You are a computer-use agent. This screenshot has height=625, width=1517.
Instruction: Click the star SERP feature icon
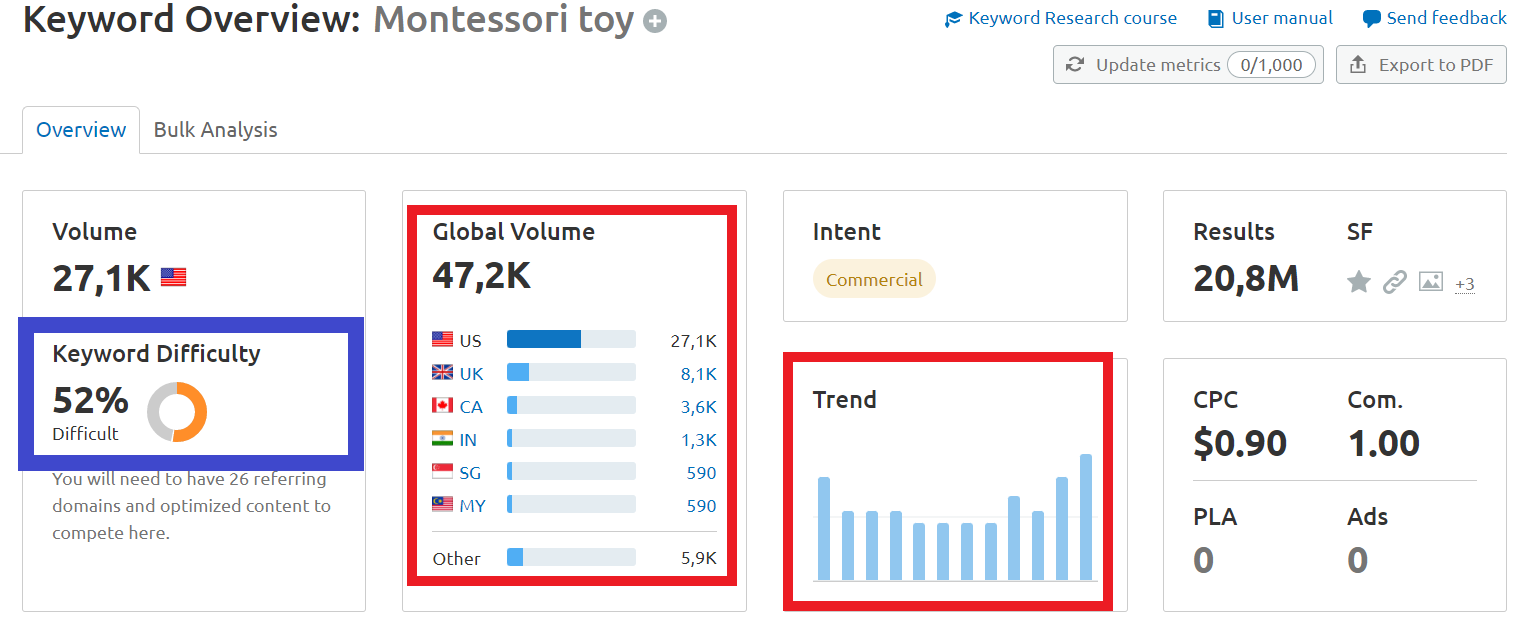[x=1358, y=283]
